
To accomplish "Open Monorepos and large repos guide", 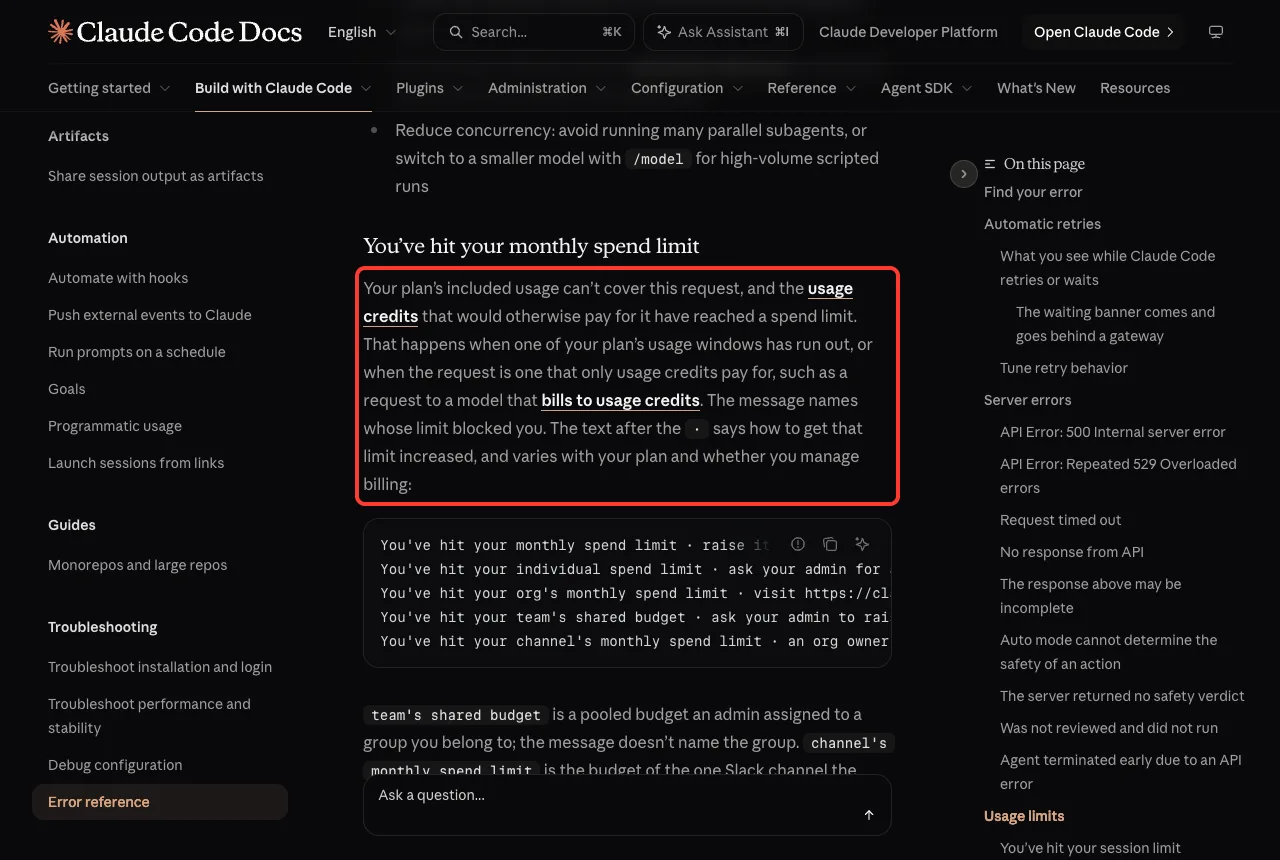I will 138,565.
